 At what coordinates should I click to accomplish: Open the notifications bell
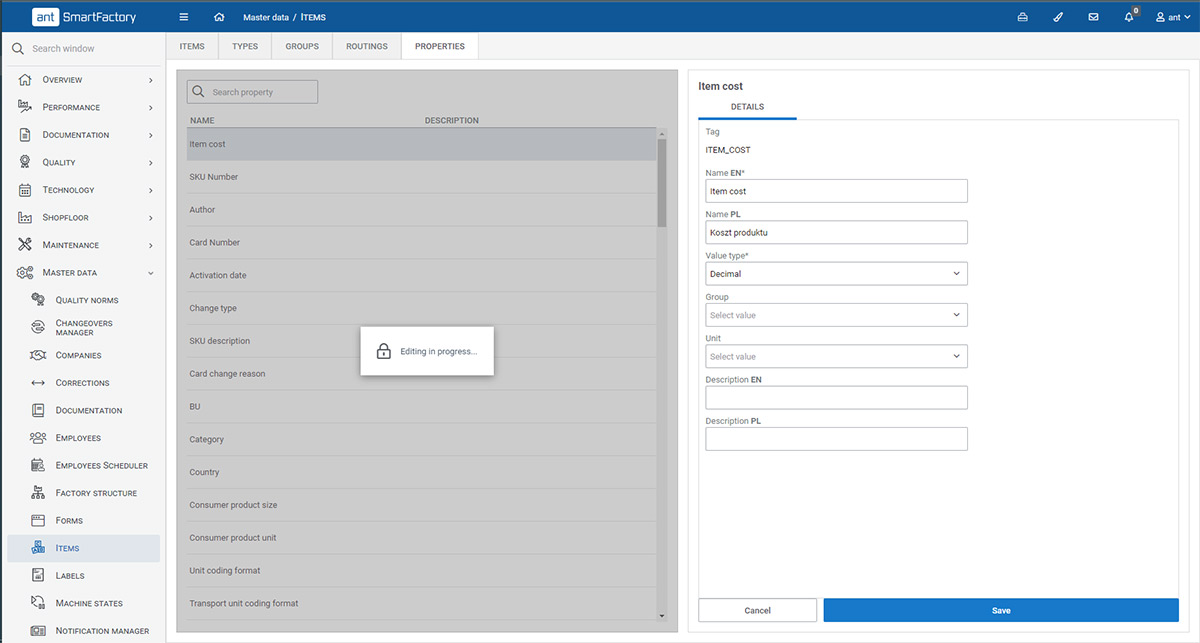click(x=1129, y=17)
